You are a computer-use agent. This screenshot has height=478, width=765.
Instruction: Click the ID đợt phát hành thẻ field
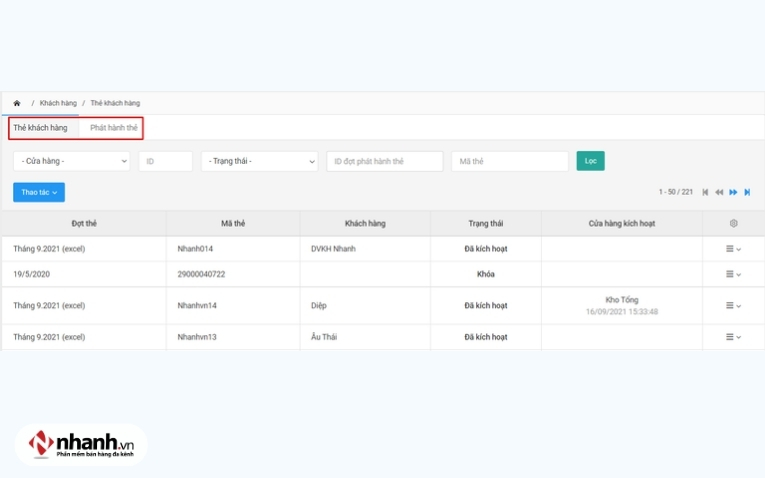[384, 161]
